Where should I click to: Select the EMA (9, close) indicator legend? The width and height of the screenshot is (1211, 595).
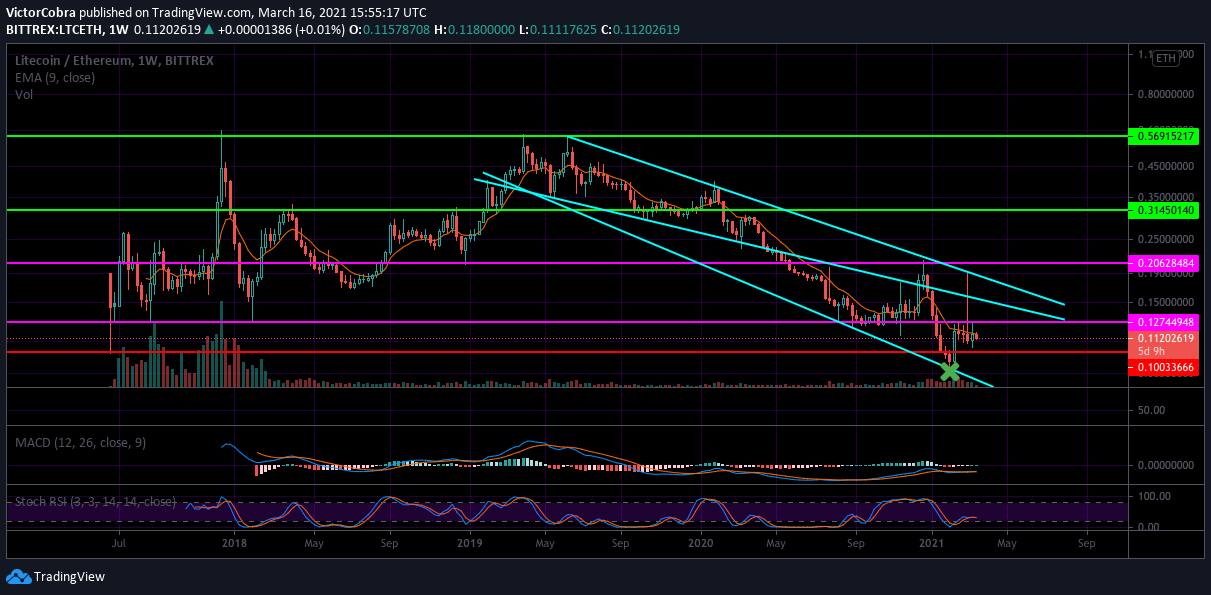55,77
